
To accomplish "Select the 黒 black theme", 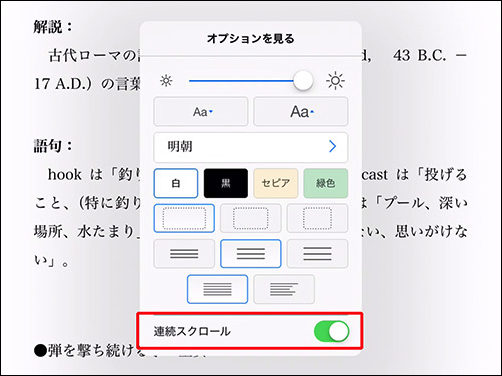I will point(226,183).
